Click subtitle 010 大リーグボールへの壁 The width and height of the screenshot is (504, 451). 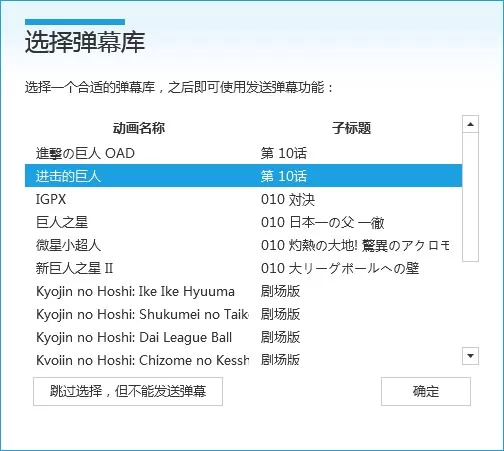[x=340, y=268]
